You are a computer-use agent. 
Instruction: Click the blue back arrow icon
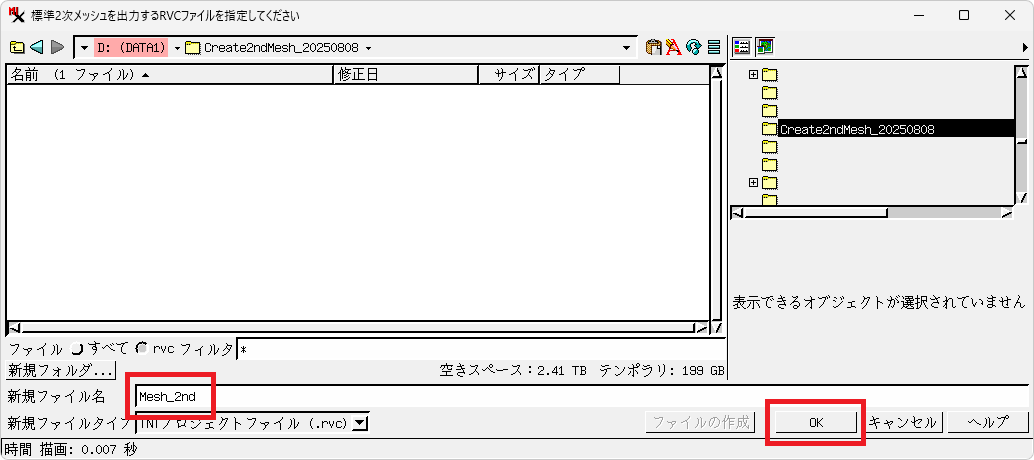coord(37,47)
